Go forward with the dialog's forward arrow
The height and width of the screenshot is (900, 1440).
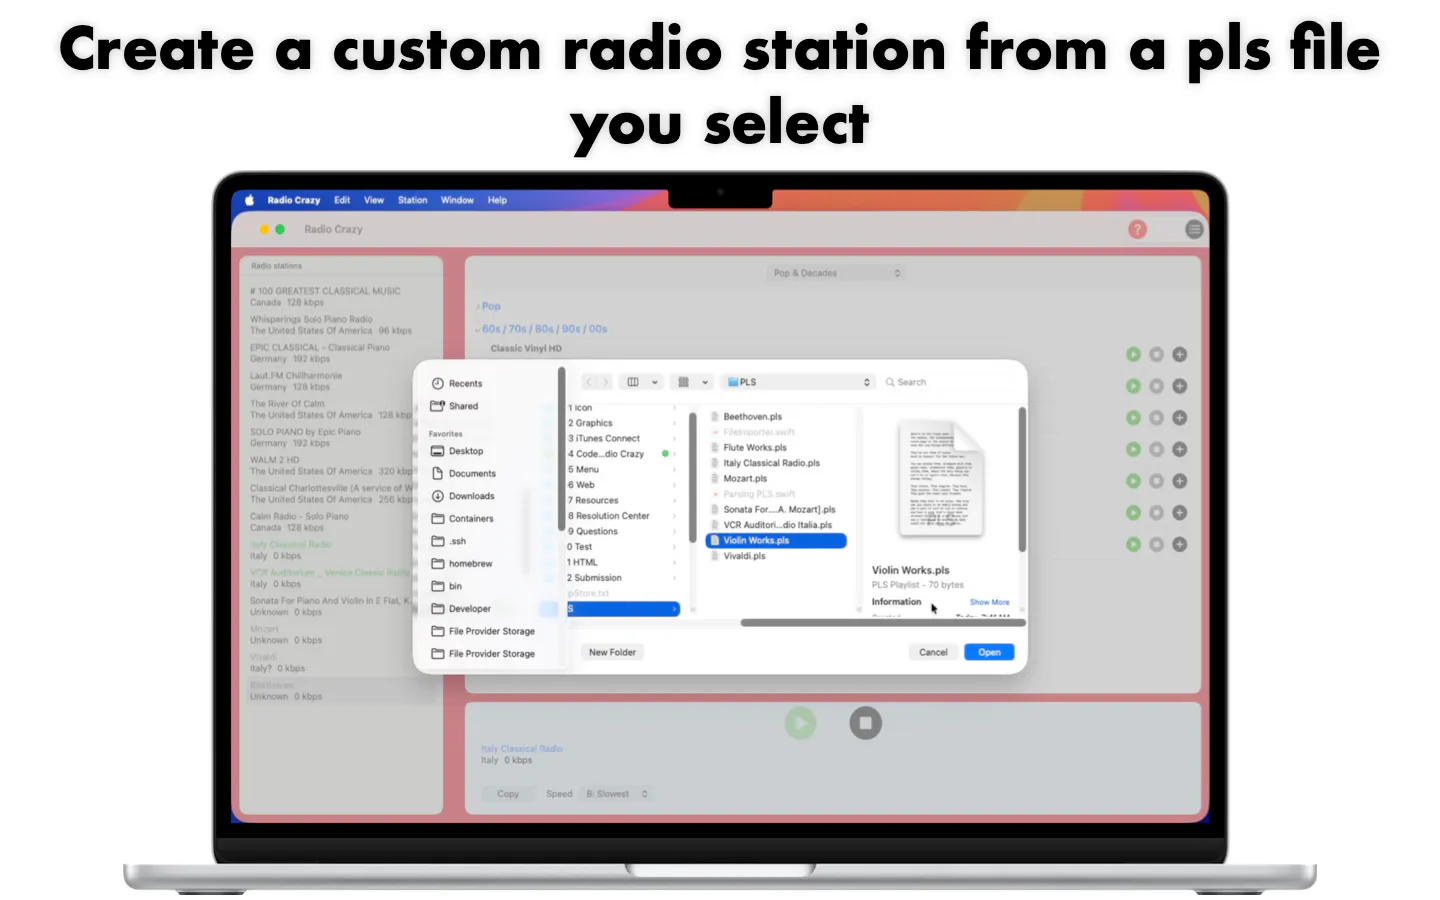point(605,382)
